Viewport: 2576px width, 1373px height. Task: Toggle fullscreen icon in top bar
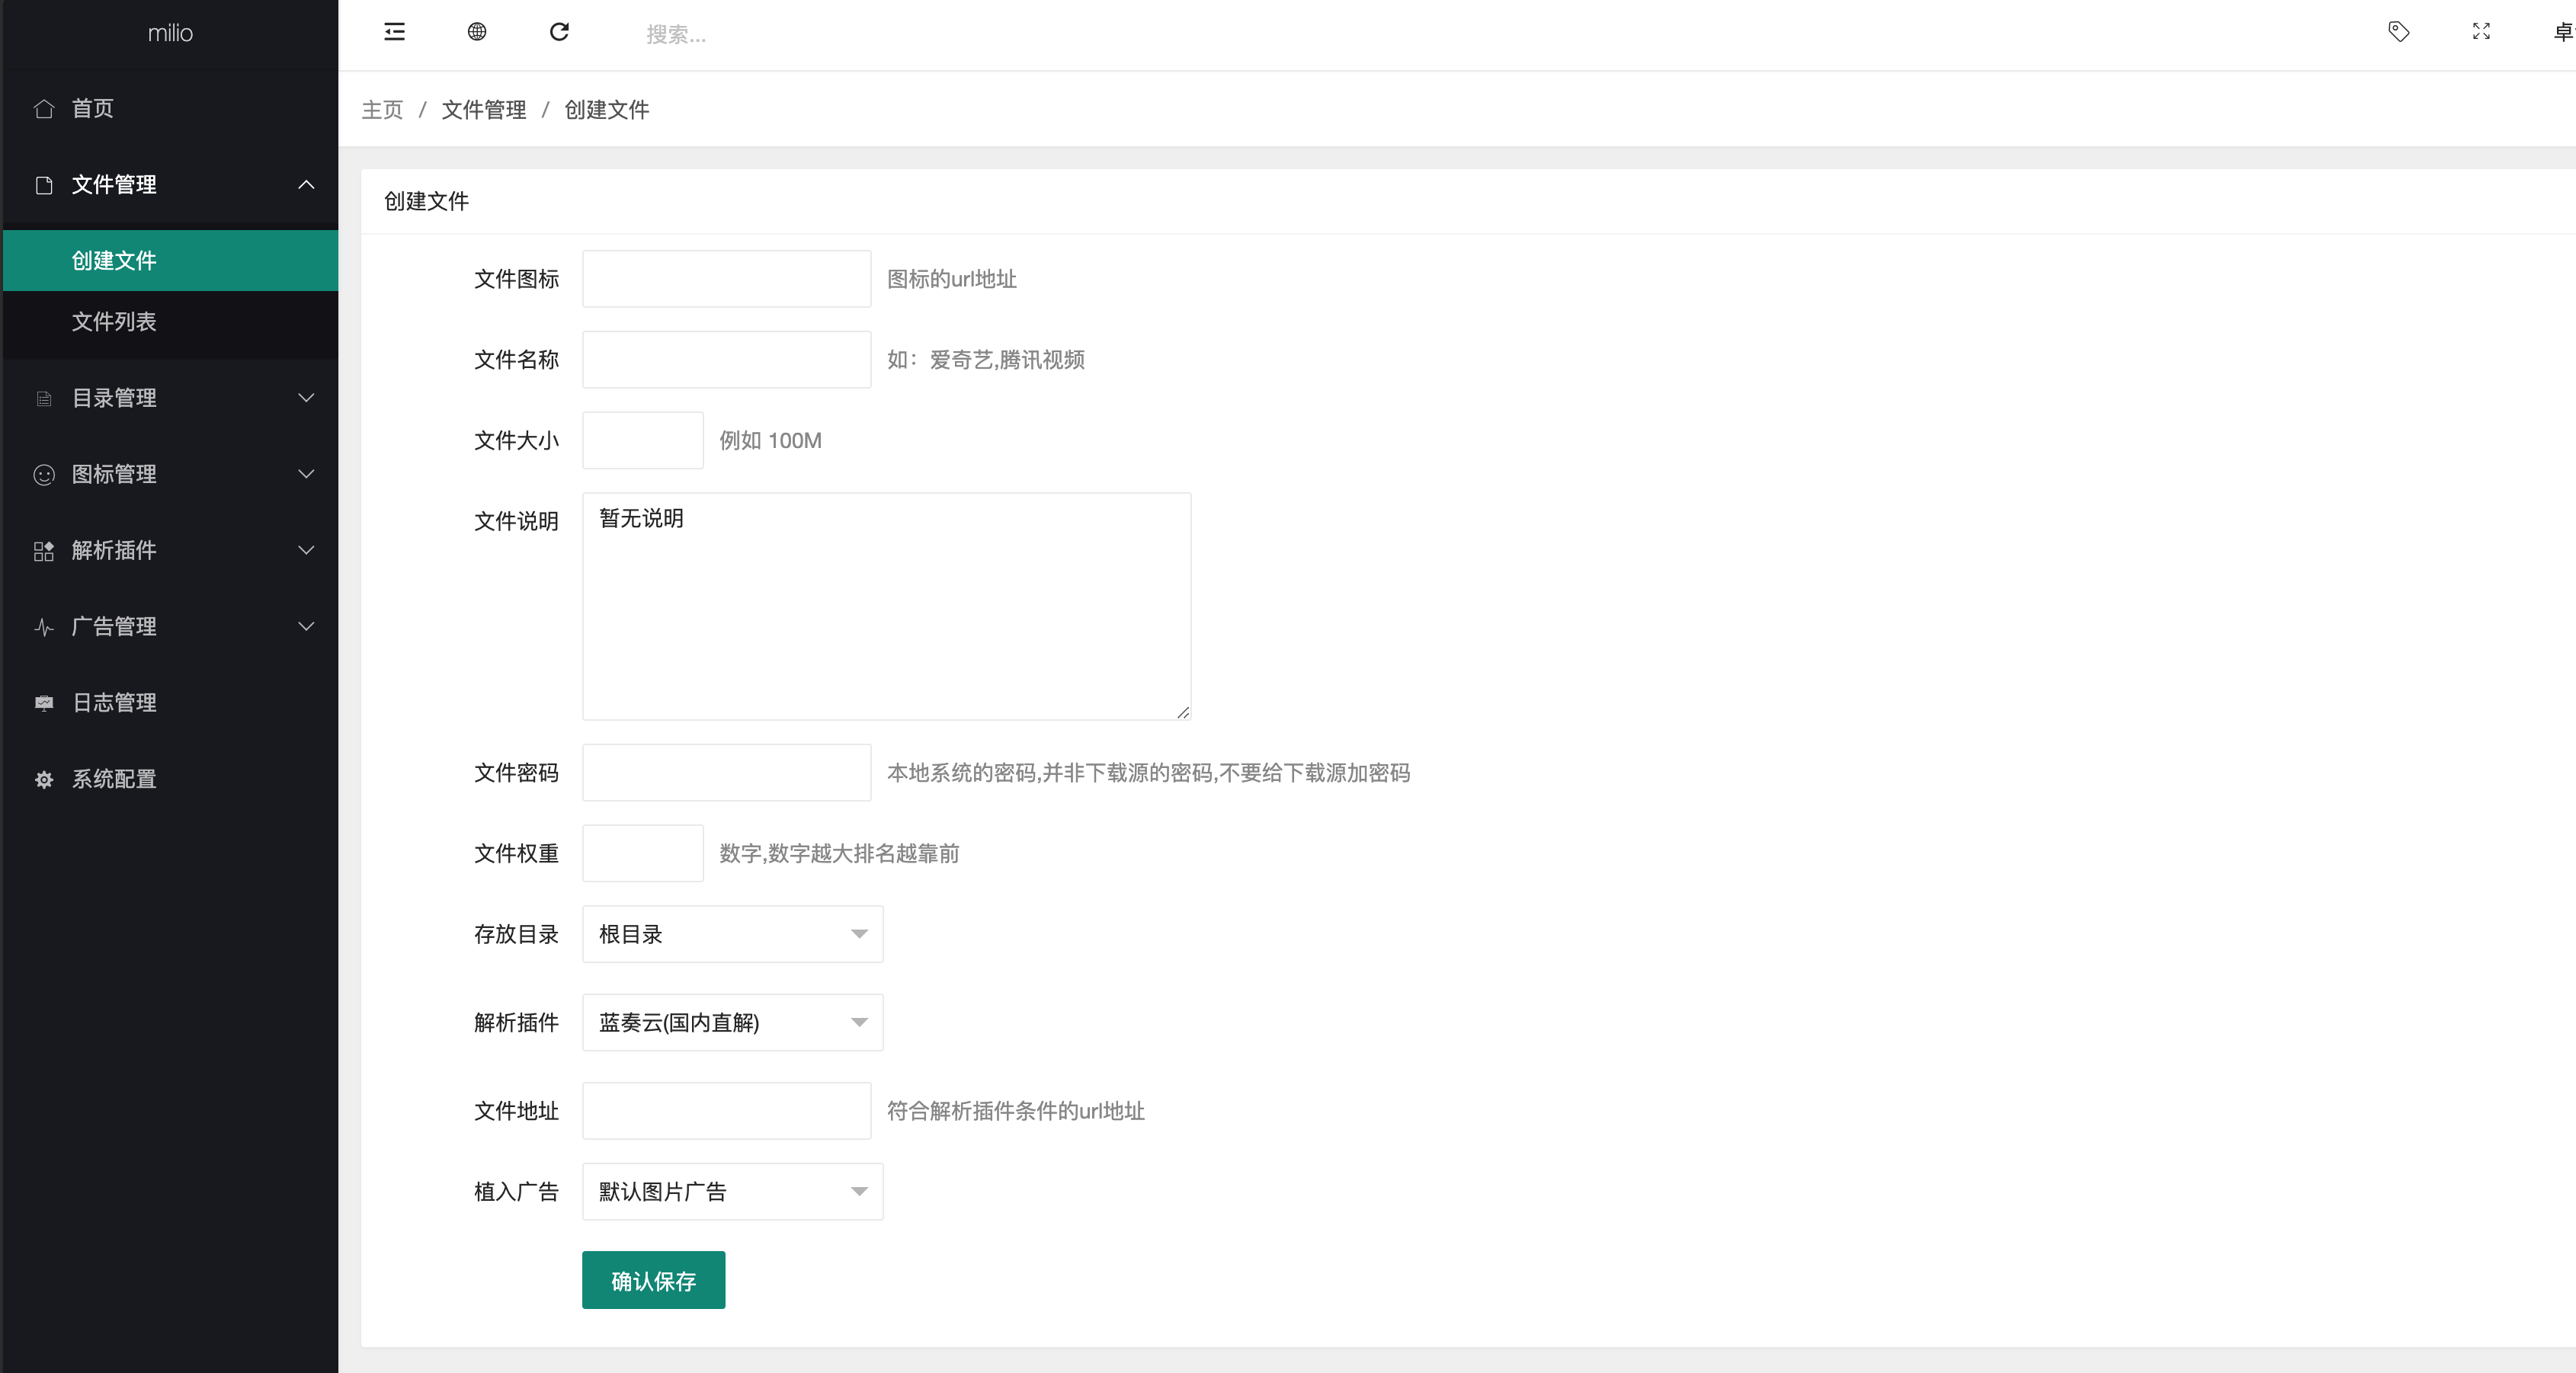(x=2481, y=32)
